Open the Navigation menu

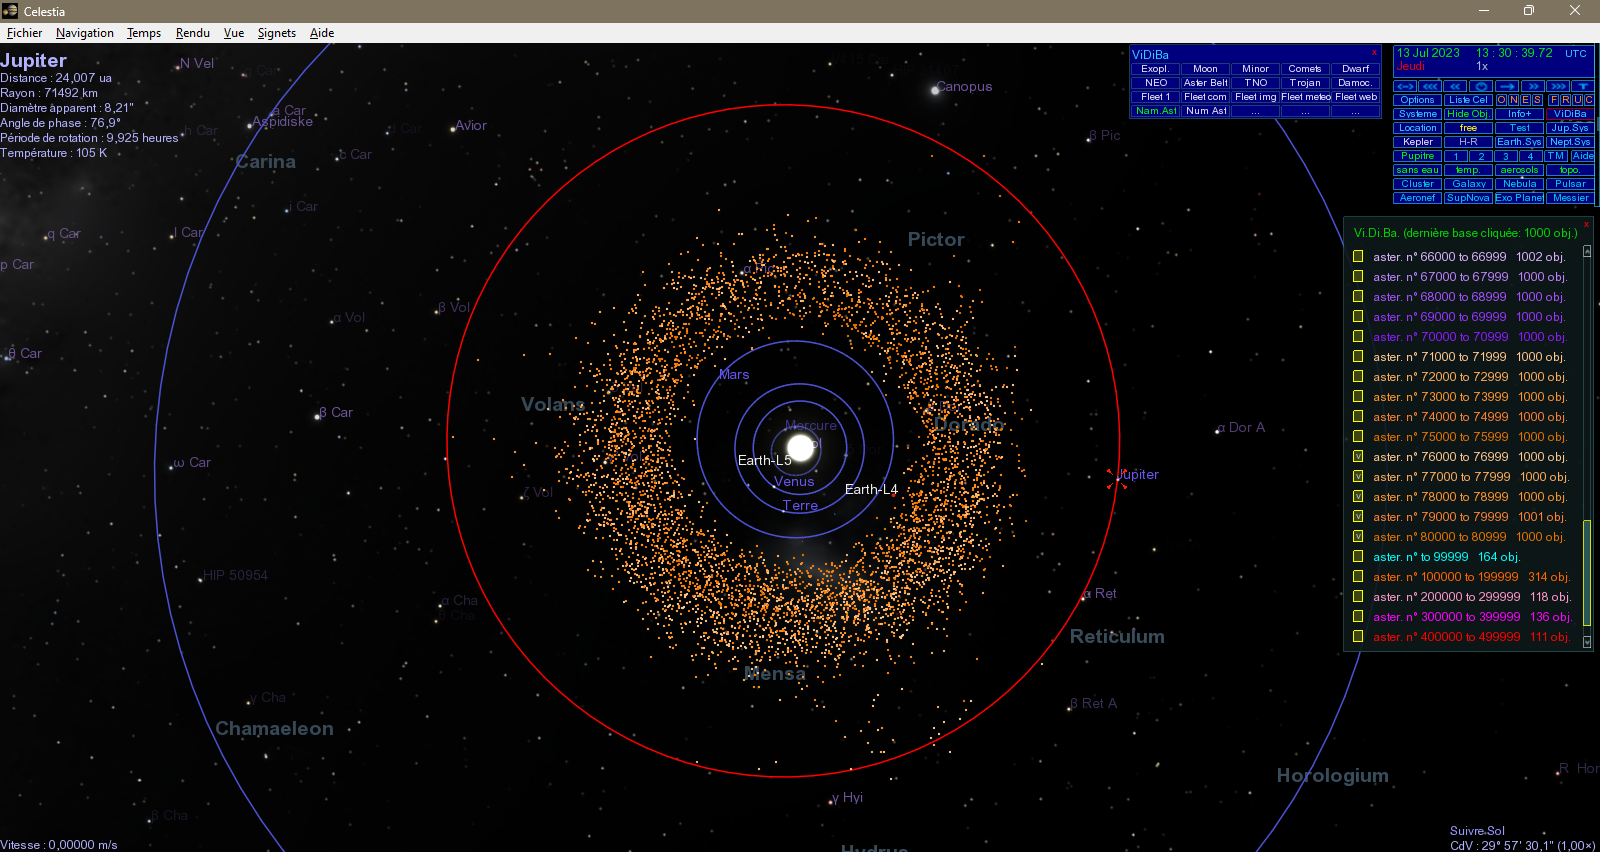point(85,33)
